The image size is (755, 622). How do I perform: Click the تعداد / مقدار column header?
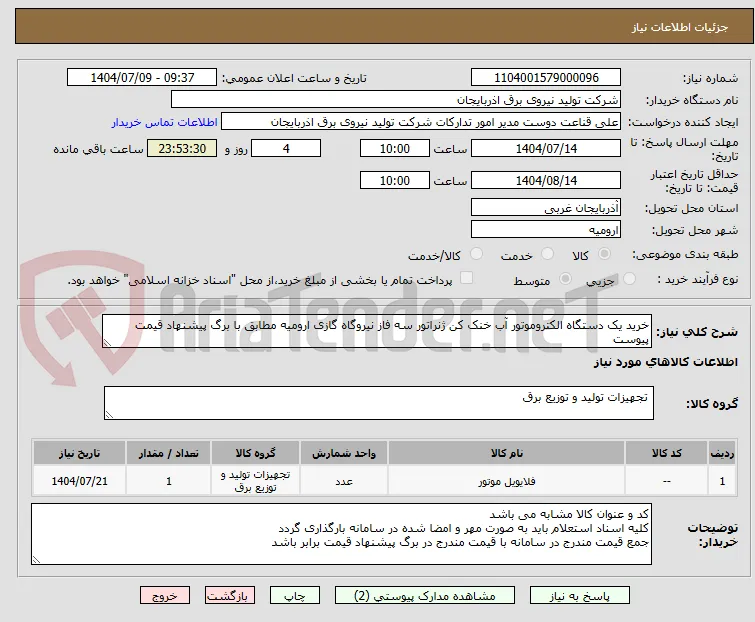[169, 453]
